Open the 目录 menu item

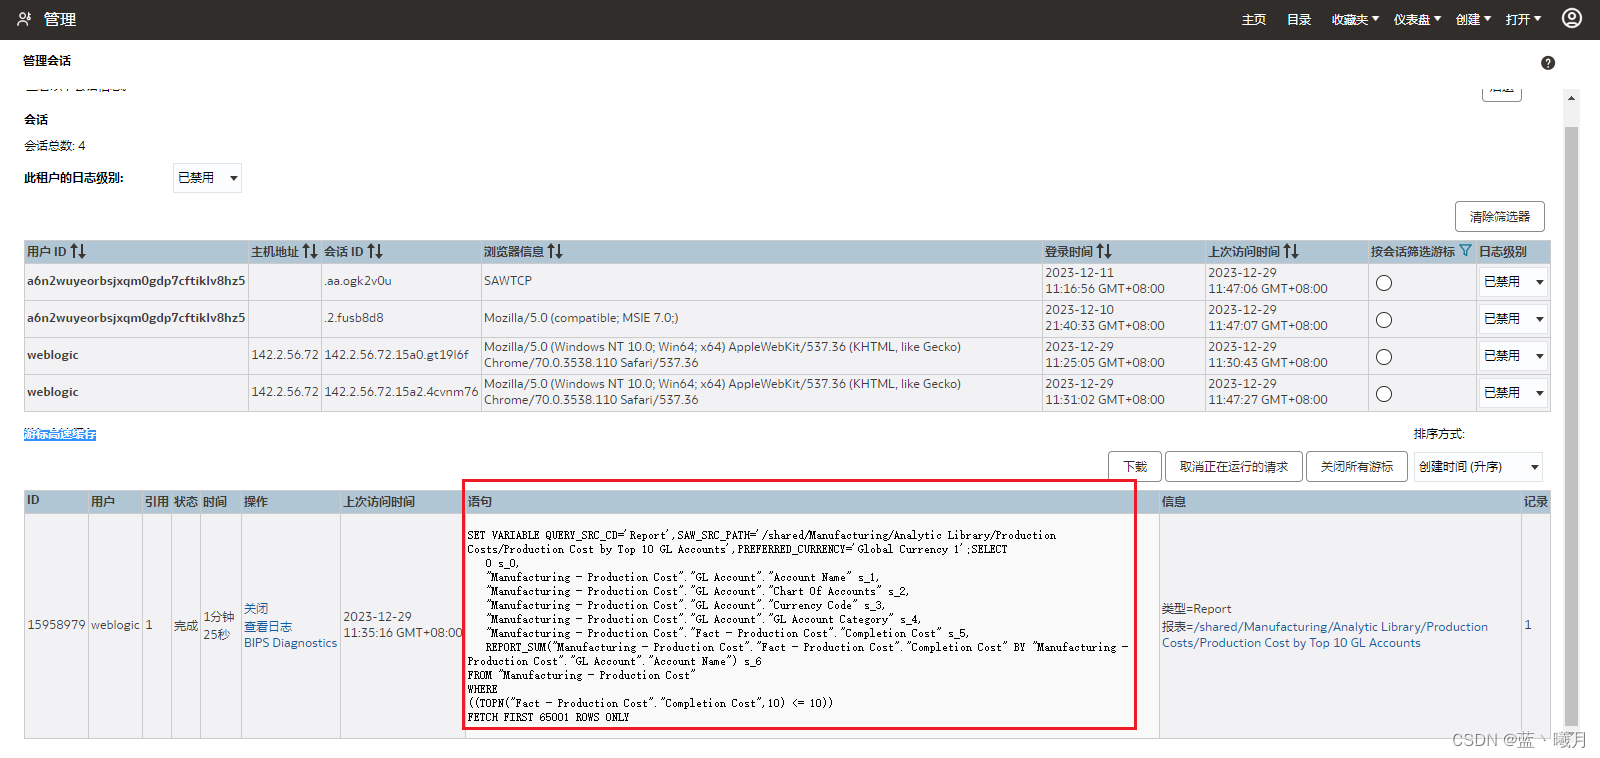[1299, 19]
